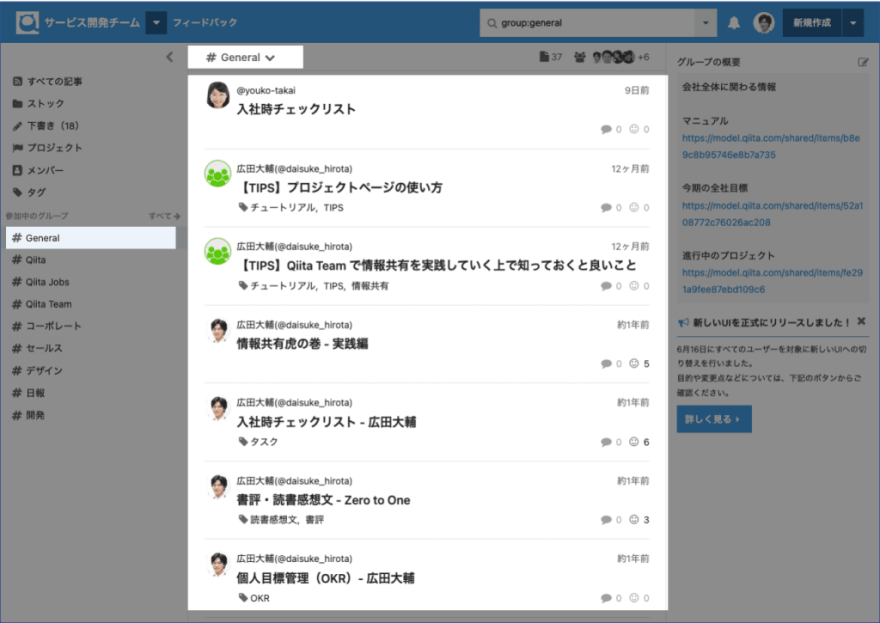Image resolution: width=880 pixels, height=623 pixels.
Task: Collapse the sidebar with the chevron
Action: click(169, 57)
